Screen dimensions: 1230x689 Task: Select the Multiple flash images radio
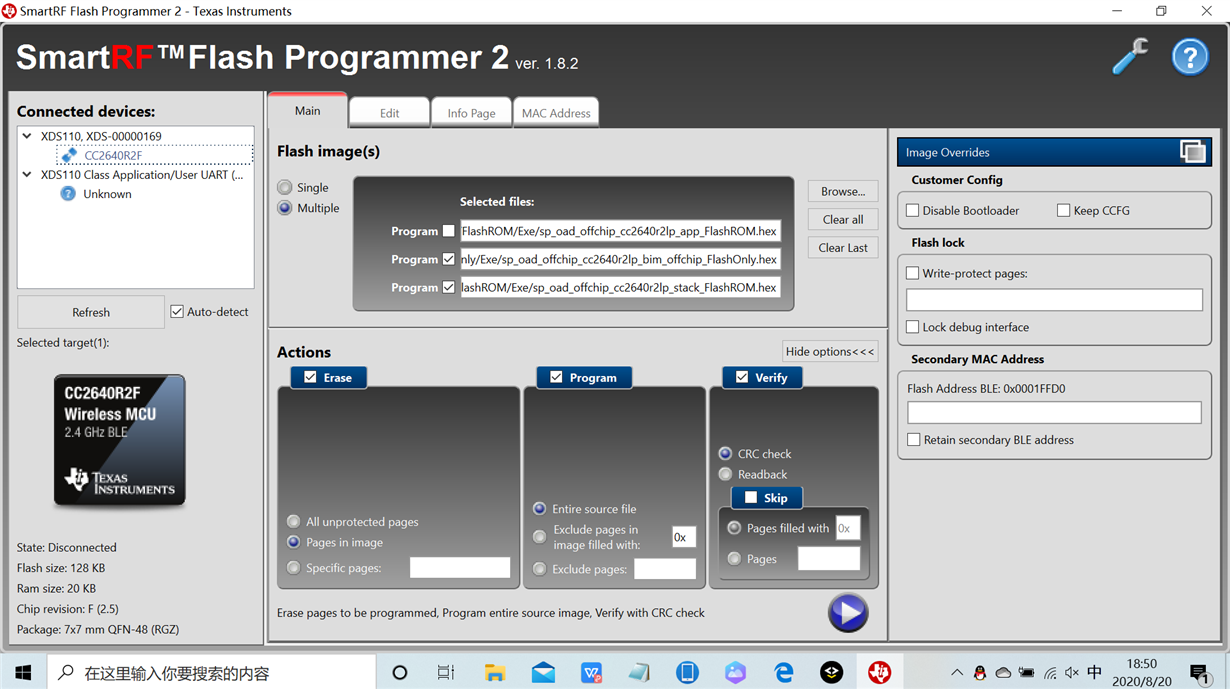pos(285,208)
